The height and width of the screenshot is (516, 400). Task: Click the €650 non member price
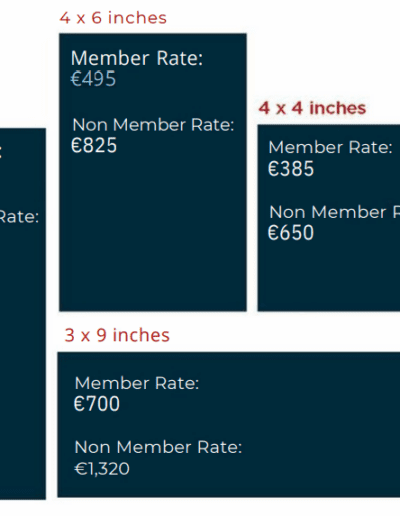pos(291,232)
